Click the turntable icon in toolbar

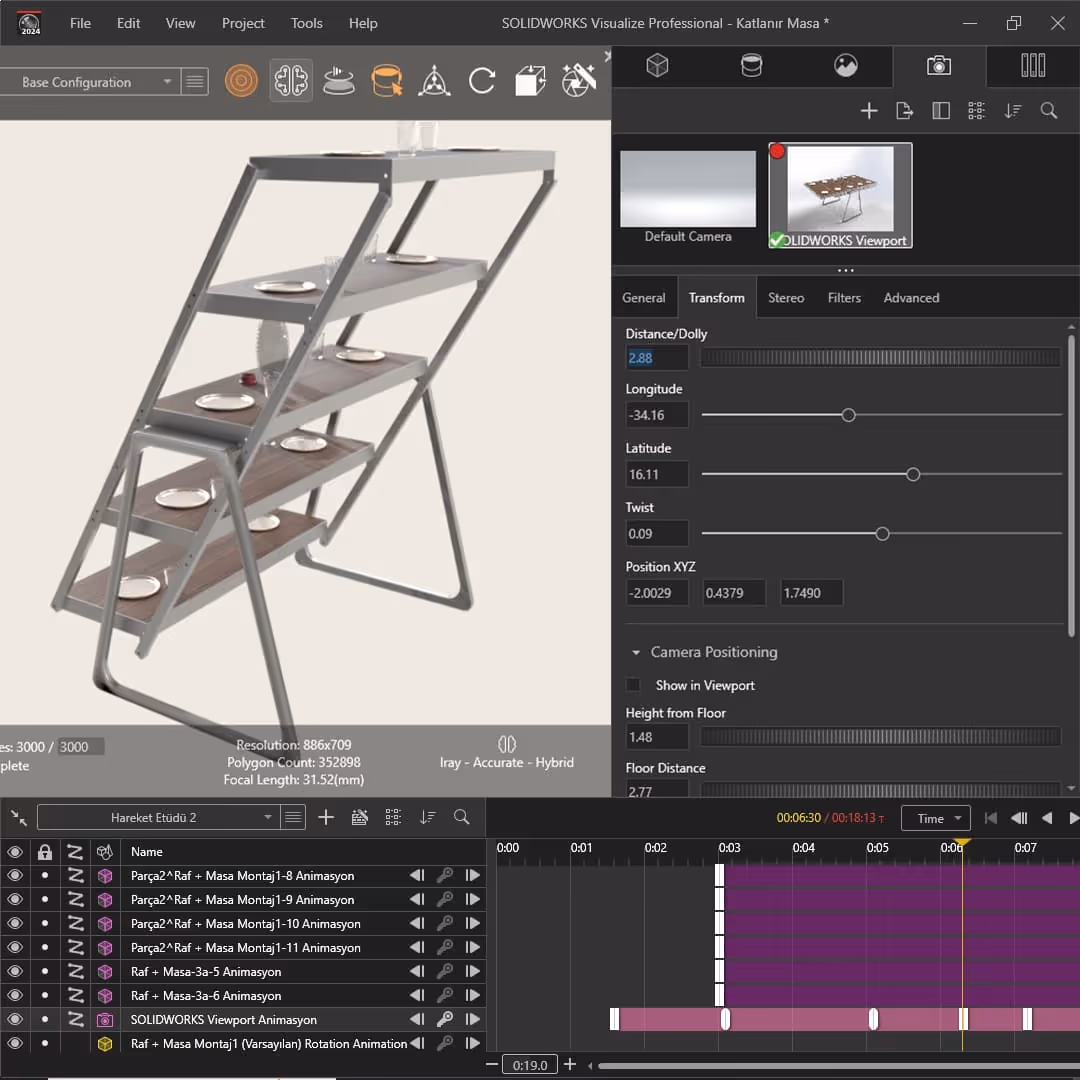point(338,81)
